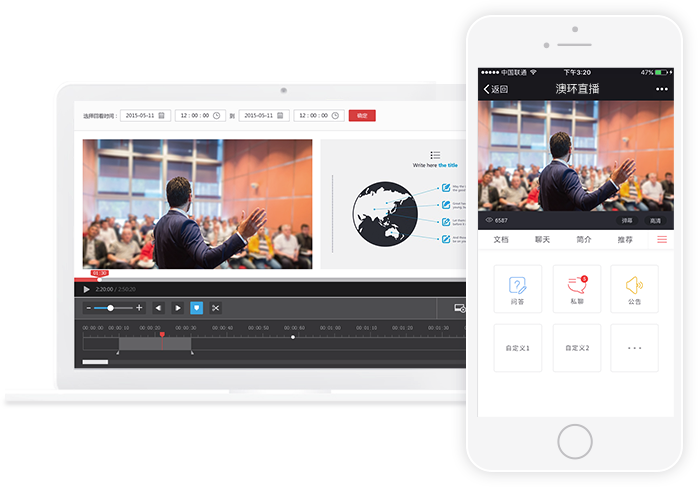Step to the previous frame
The width and height of the screenshot is (698, 487).
pos(158,308)
